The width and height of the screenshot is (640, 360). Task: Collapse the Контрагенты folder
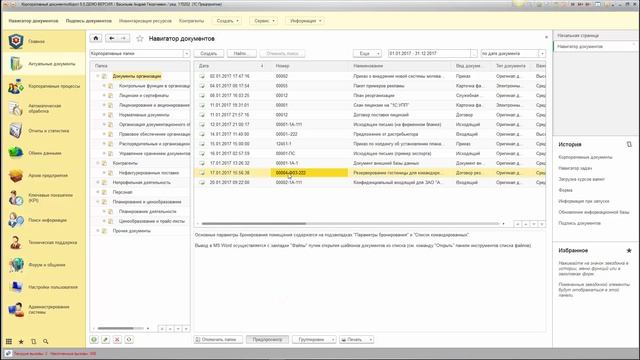(x=98, y=163)
